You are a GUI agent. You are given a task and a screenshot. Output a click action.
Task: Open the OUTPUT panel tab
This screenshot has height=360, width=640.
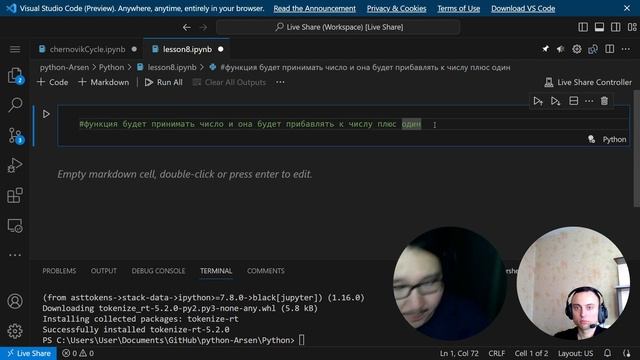click(104, 271)
